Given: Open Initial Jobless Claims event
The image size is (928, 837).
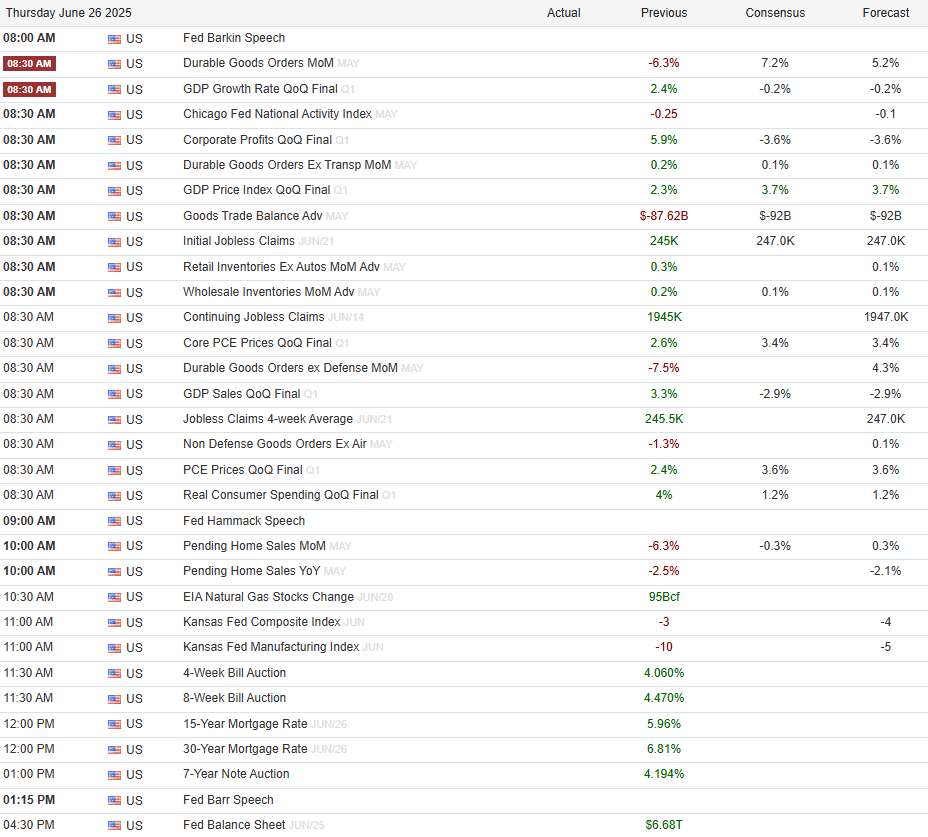Looking at the screenshot, I should 239,241.
